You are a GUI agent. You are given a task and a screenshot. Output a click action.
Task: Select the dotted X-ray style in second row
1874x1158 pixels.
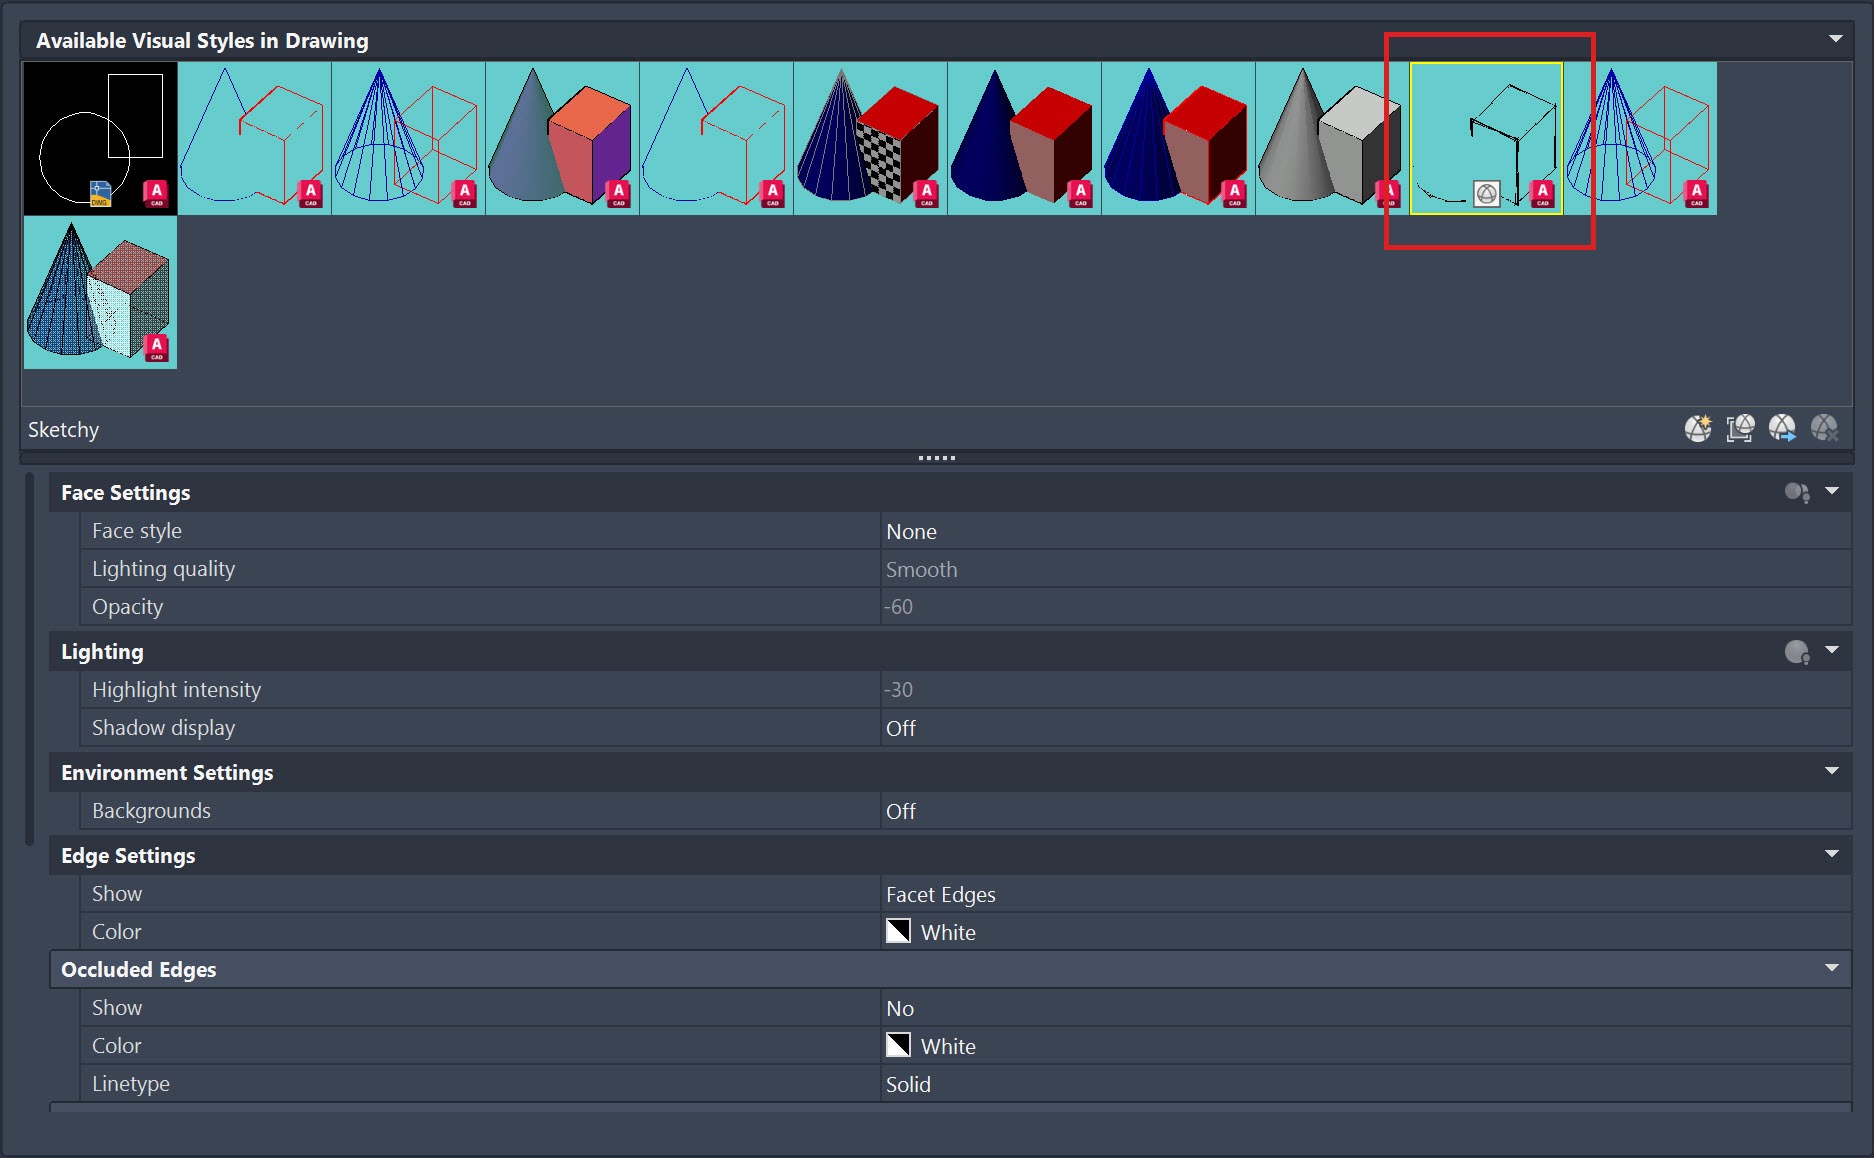tap(100, 292)
